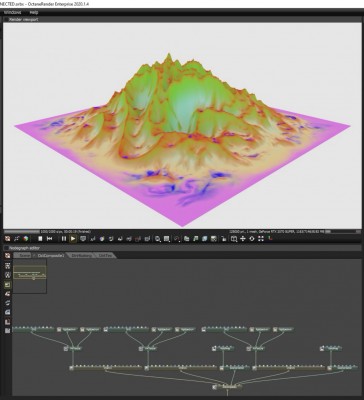Toggle the lock icon in render toolbar

pos(224,239)
